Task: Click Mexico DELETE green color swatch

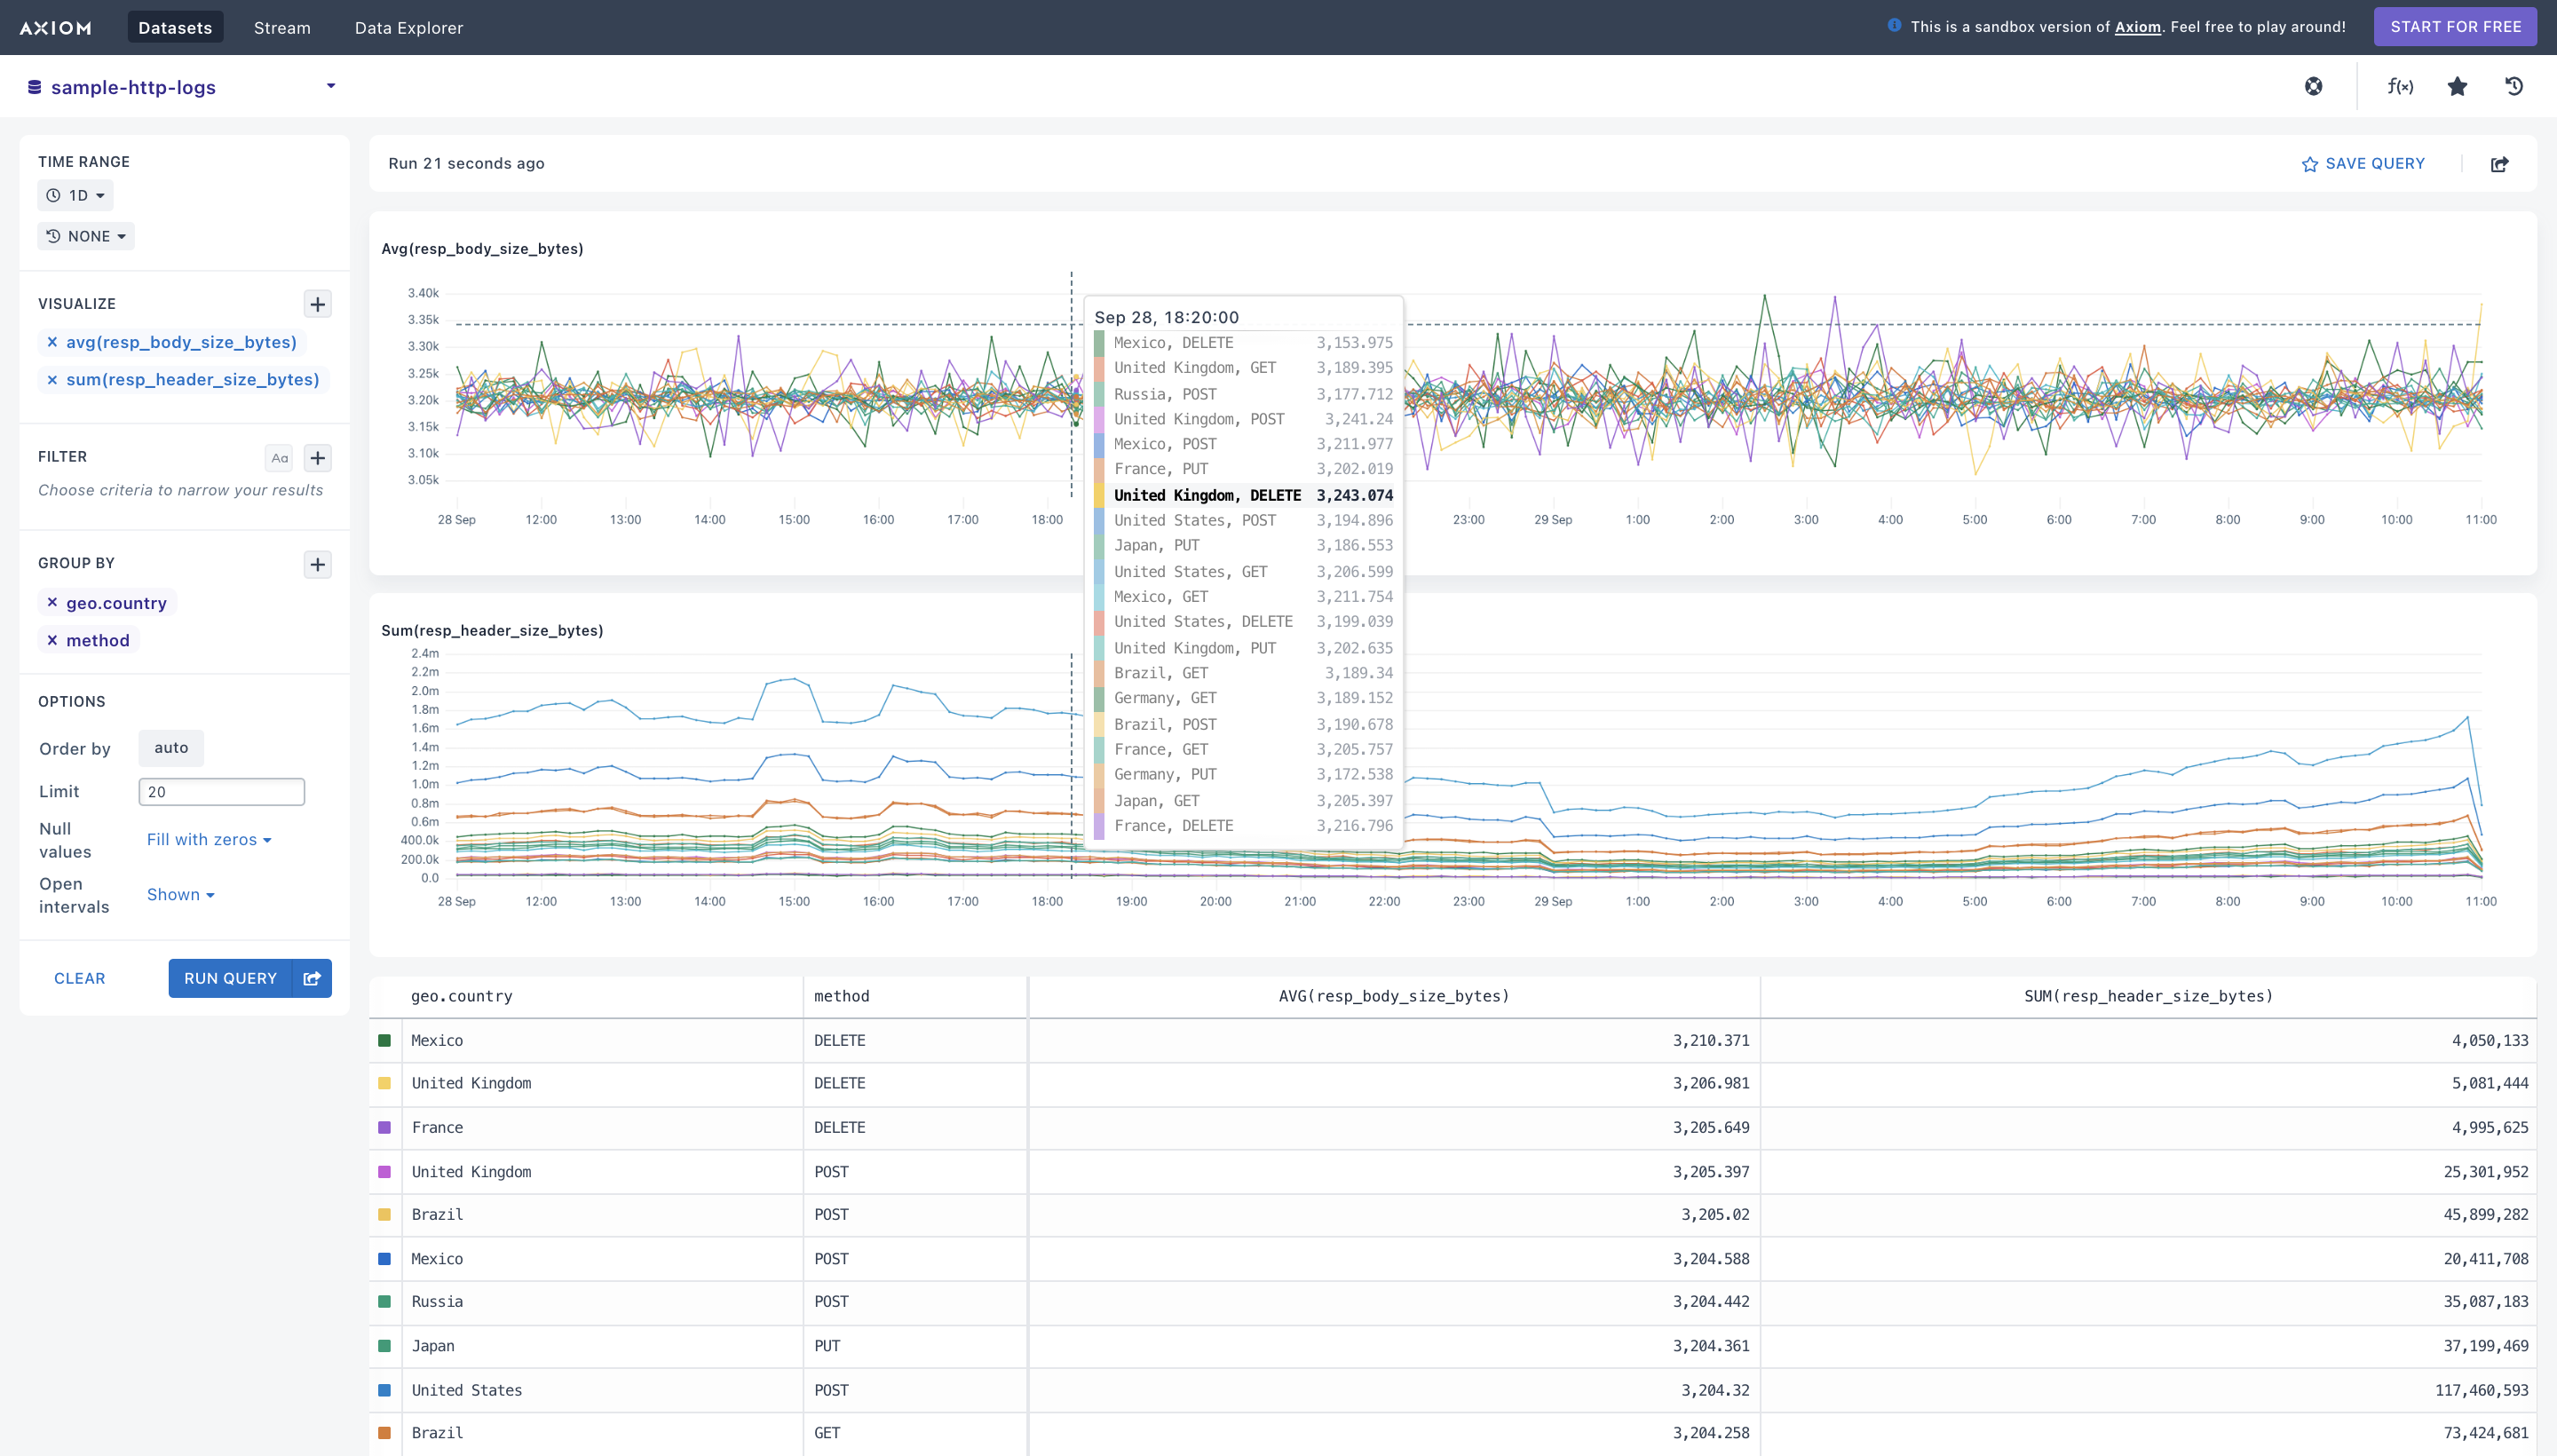Action: pos(384,1041)
